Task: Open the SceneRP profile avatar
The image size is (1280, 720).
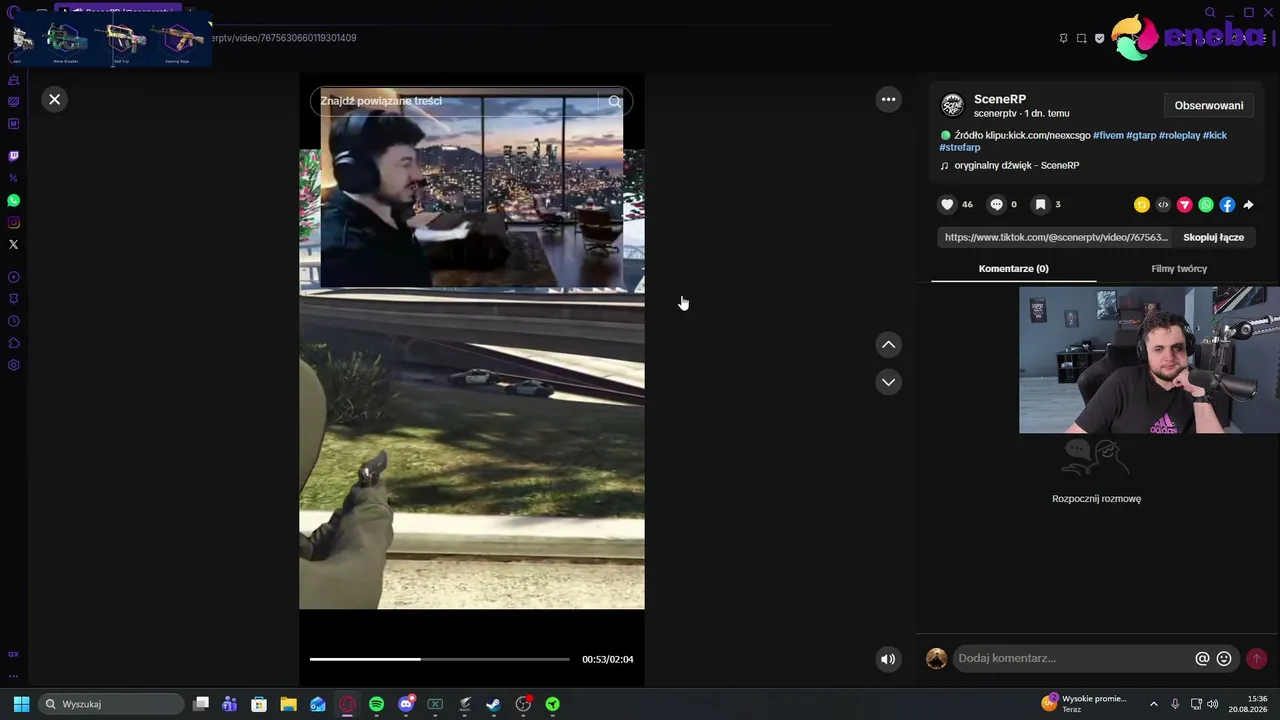Action: [953, 105]
